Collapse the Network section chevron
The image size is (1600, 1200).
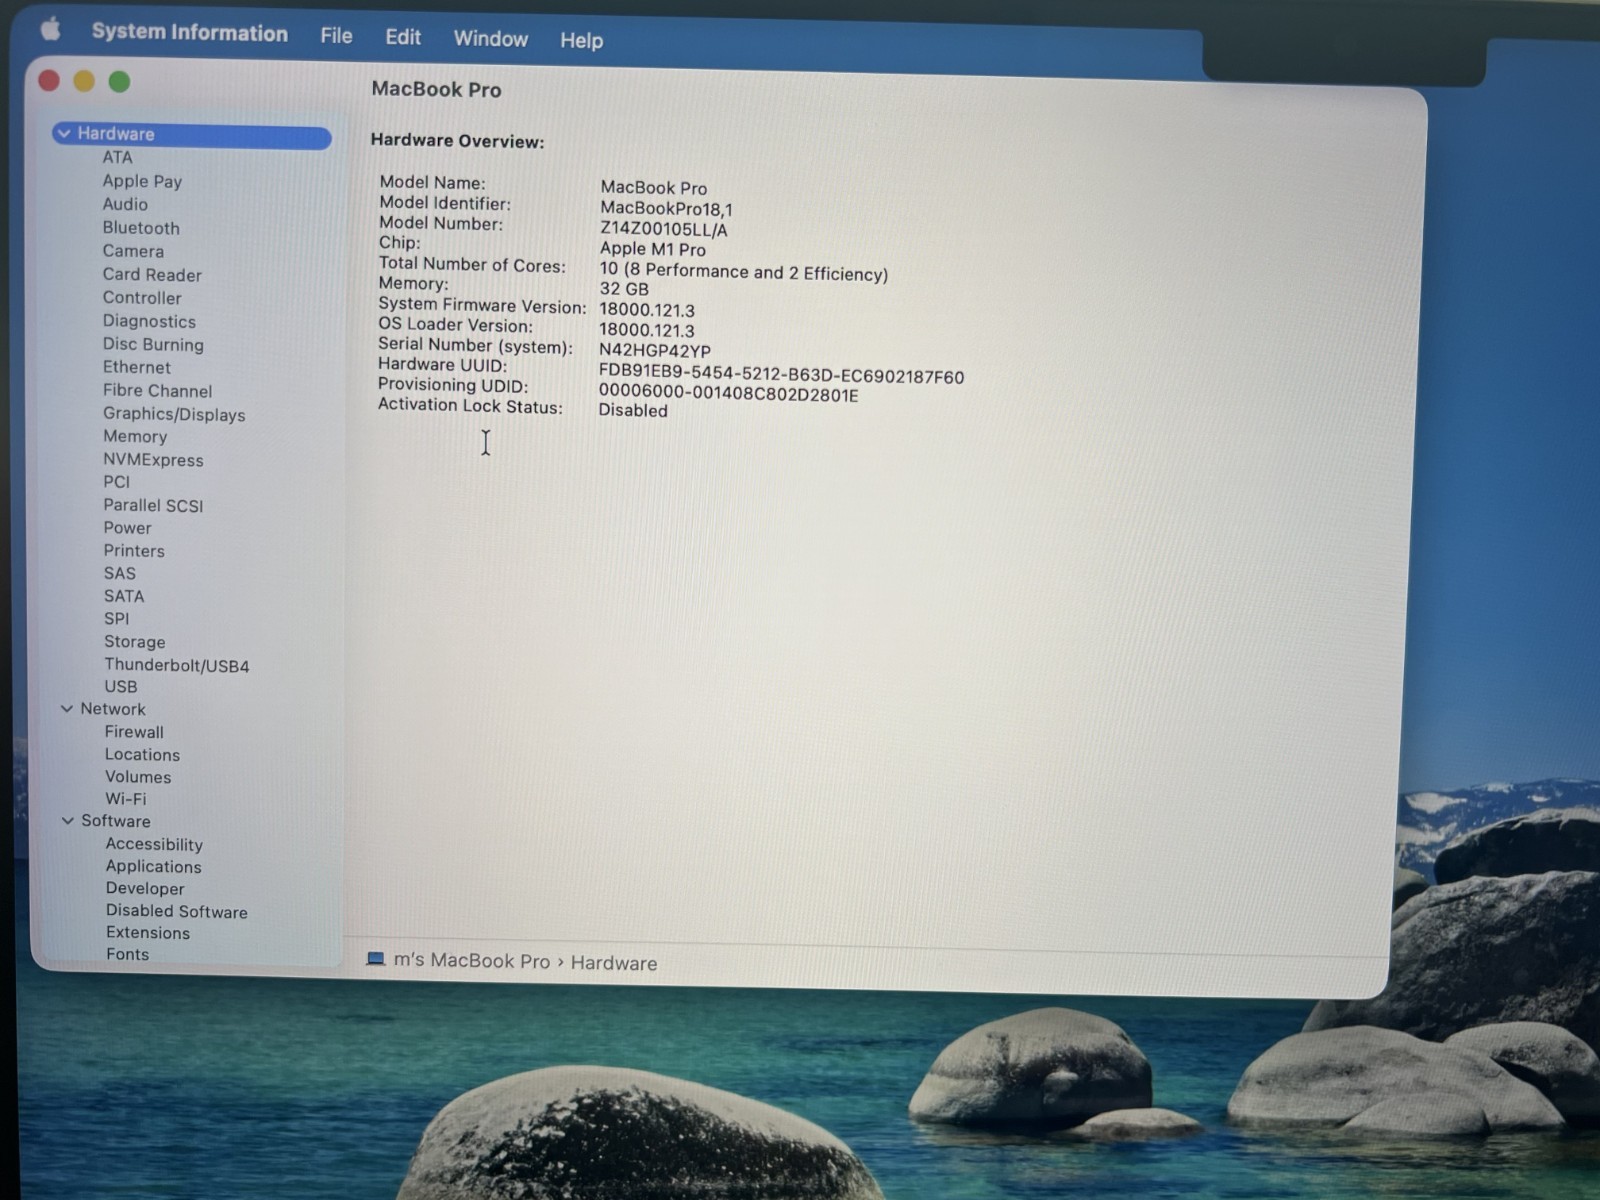67,709
